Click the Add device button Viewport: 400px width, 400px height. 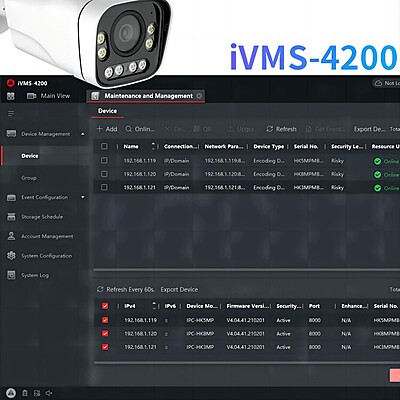pos(107,129)
